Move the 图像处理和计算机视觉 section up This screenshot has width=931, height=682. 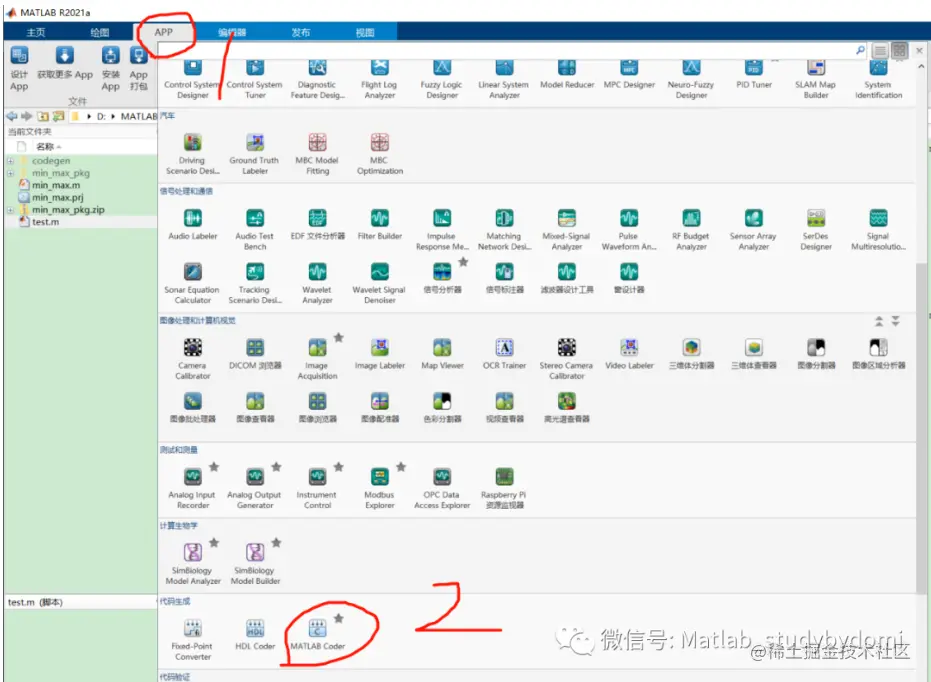[879, 321]
